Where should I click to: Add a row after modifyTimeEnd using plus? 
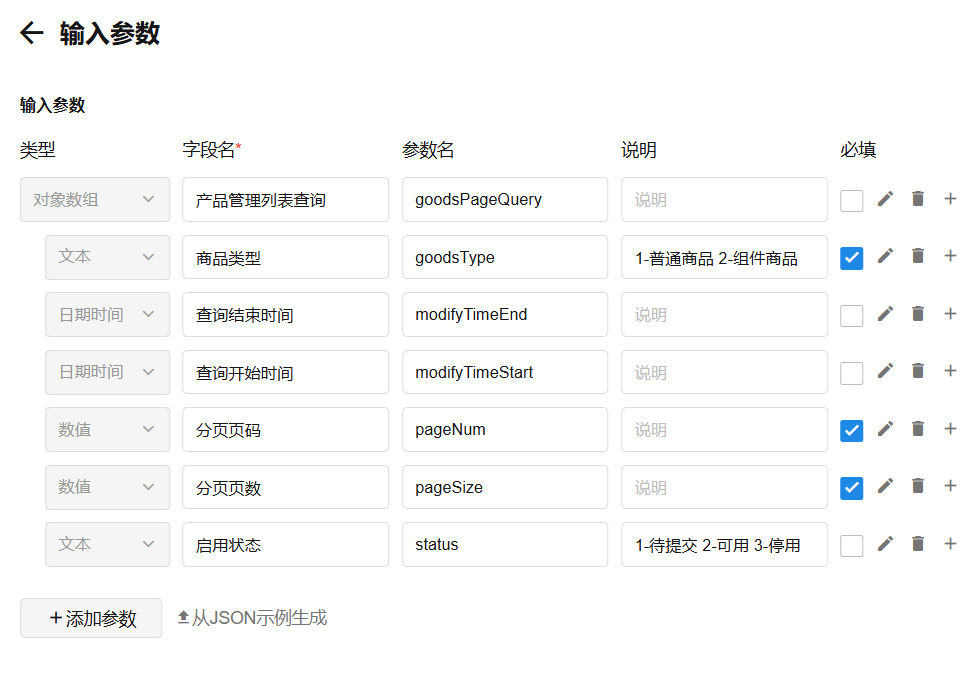coord(950,314)
